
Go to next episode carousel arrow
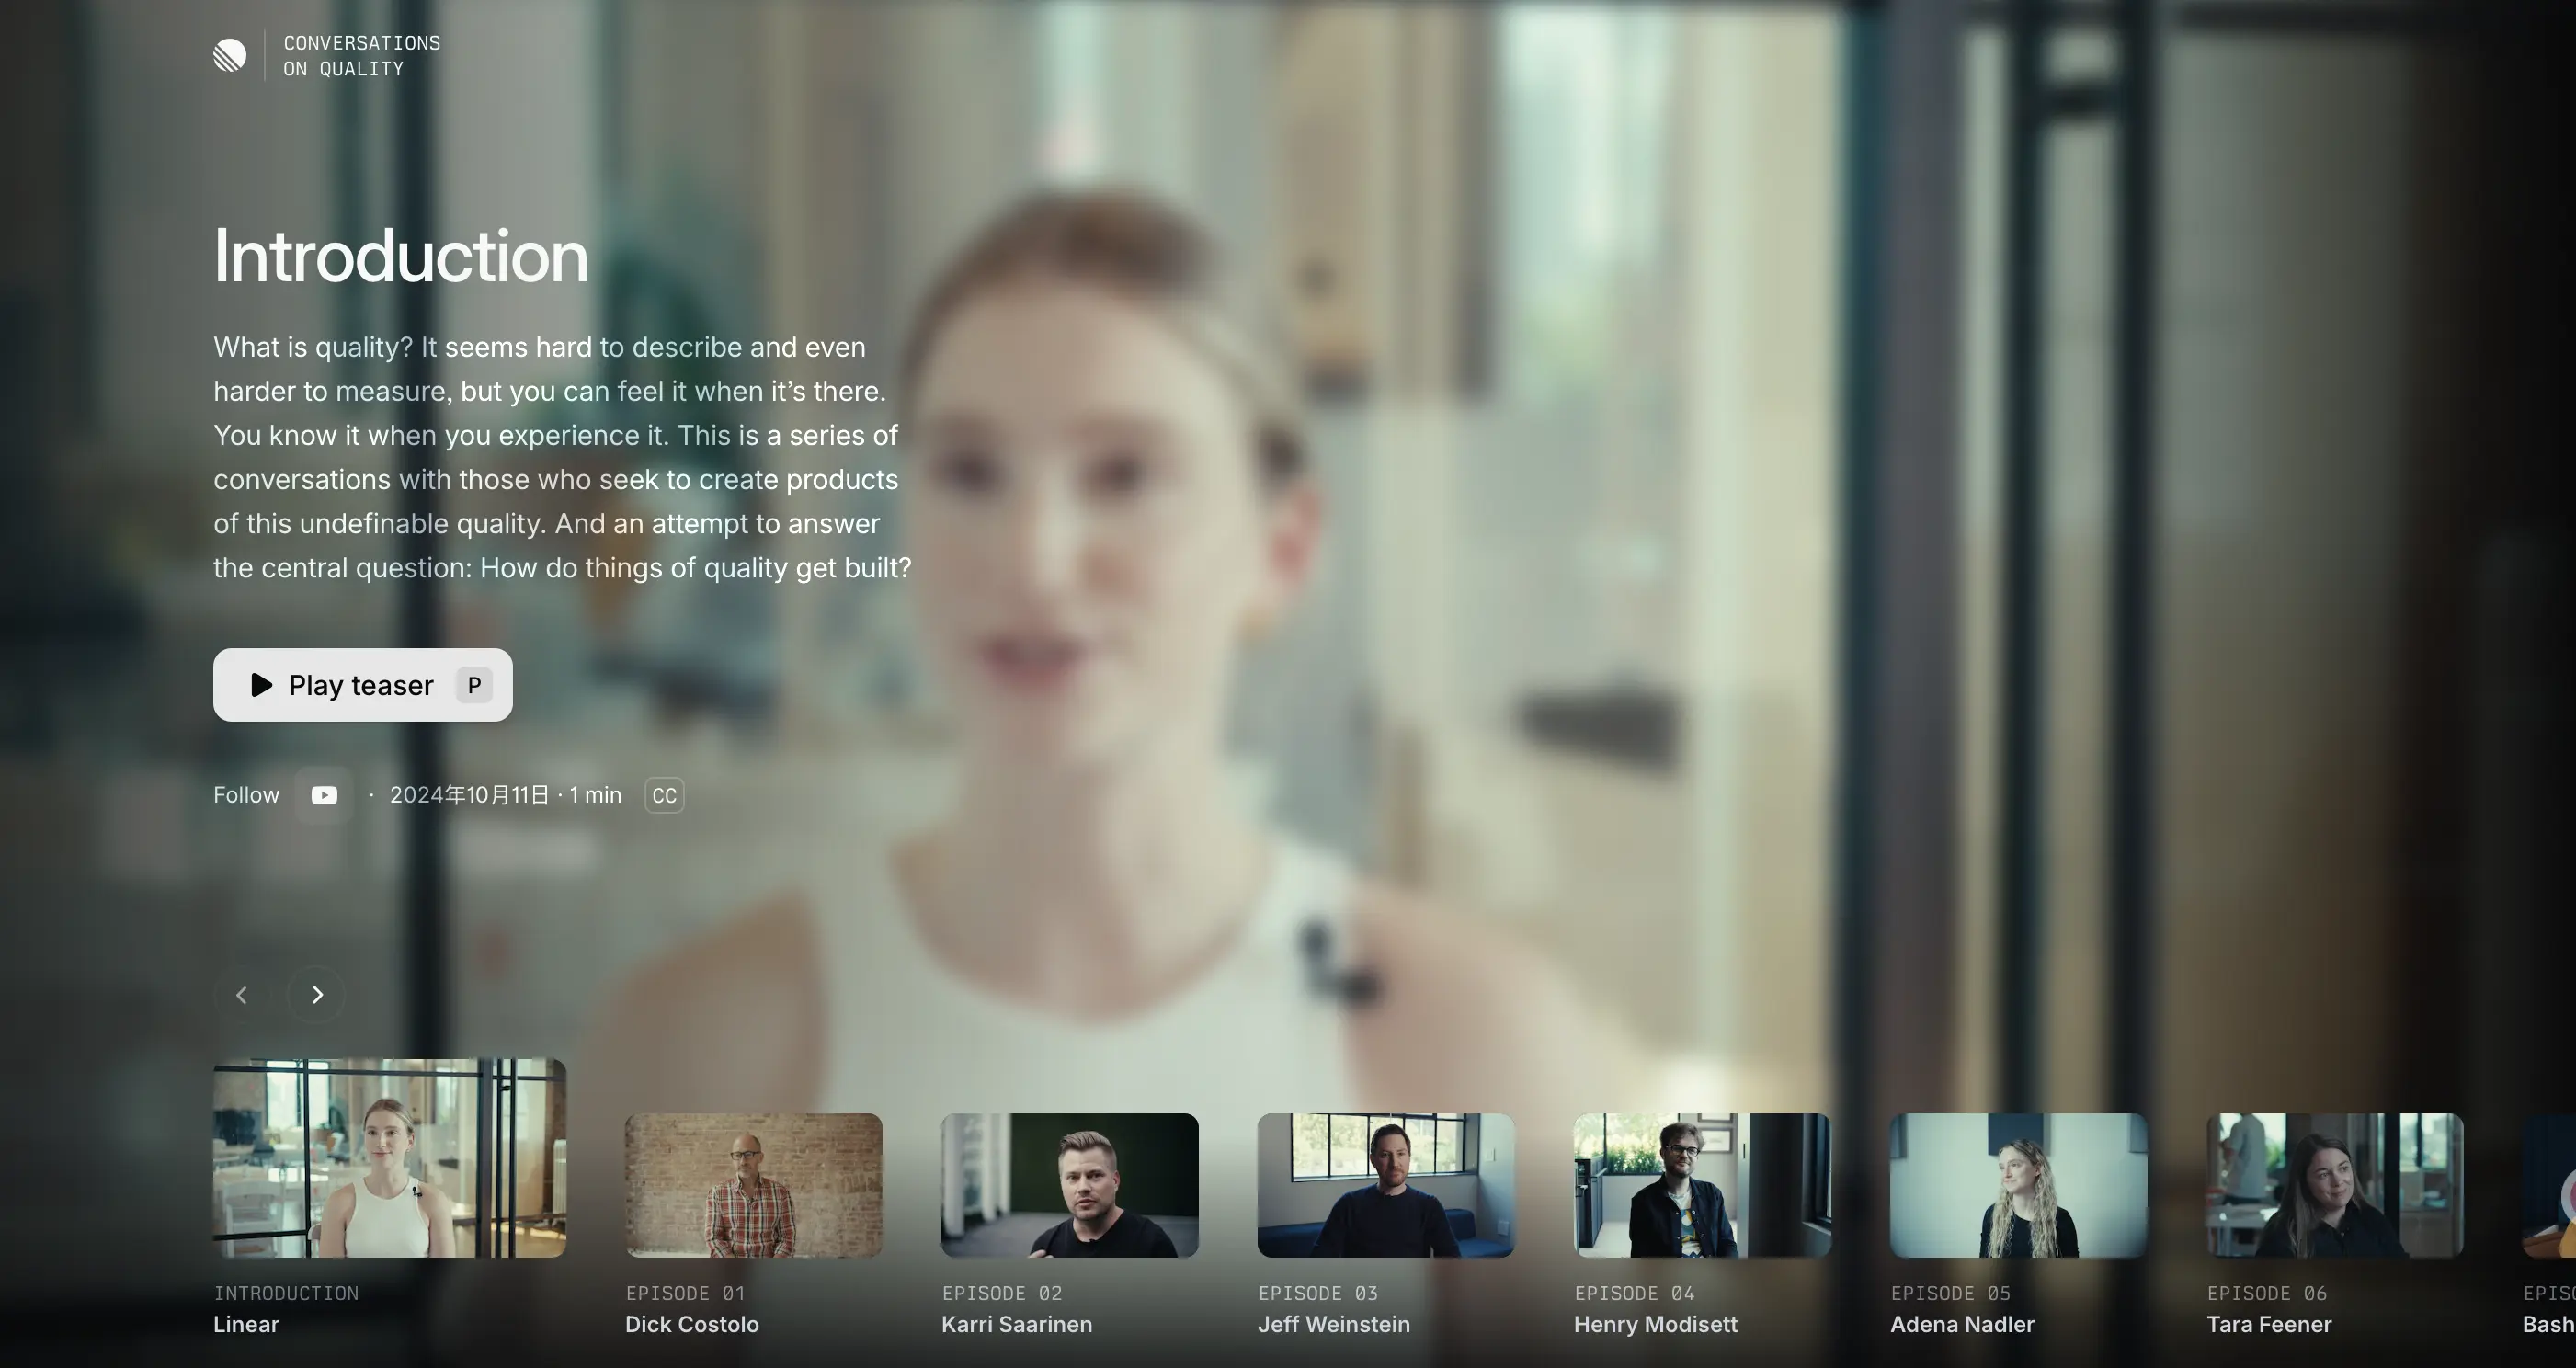pos(317,994)
